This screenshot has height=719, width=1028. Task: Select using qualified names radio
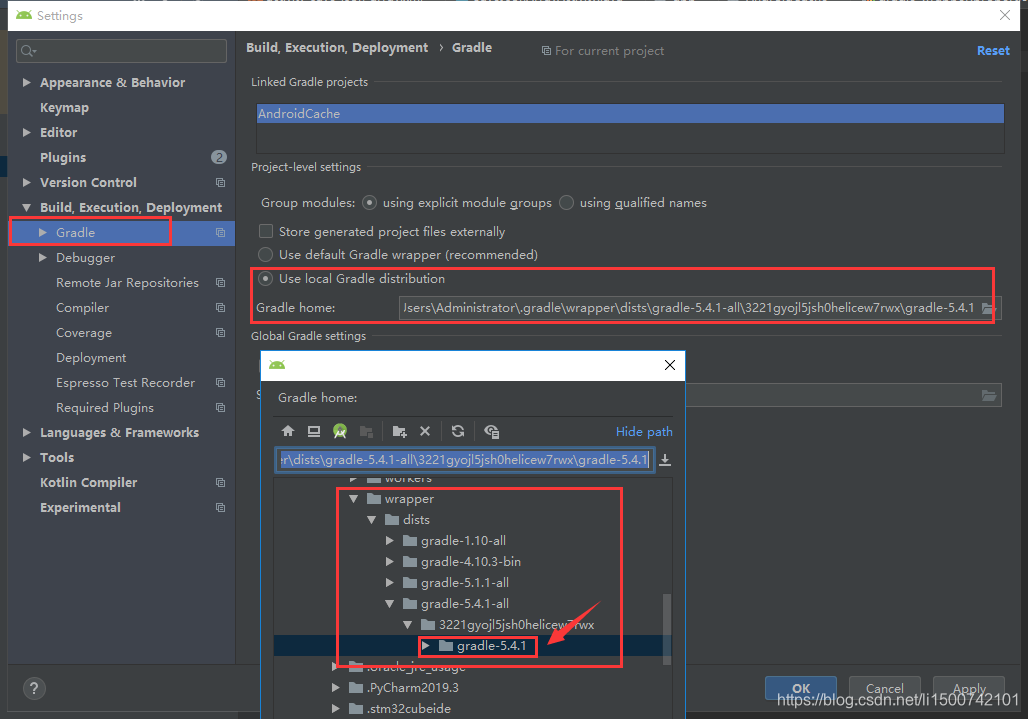tap(566, 203)
